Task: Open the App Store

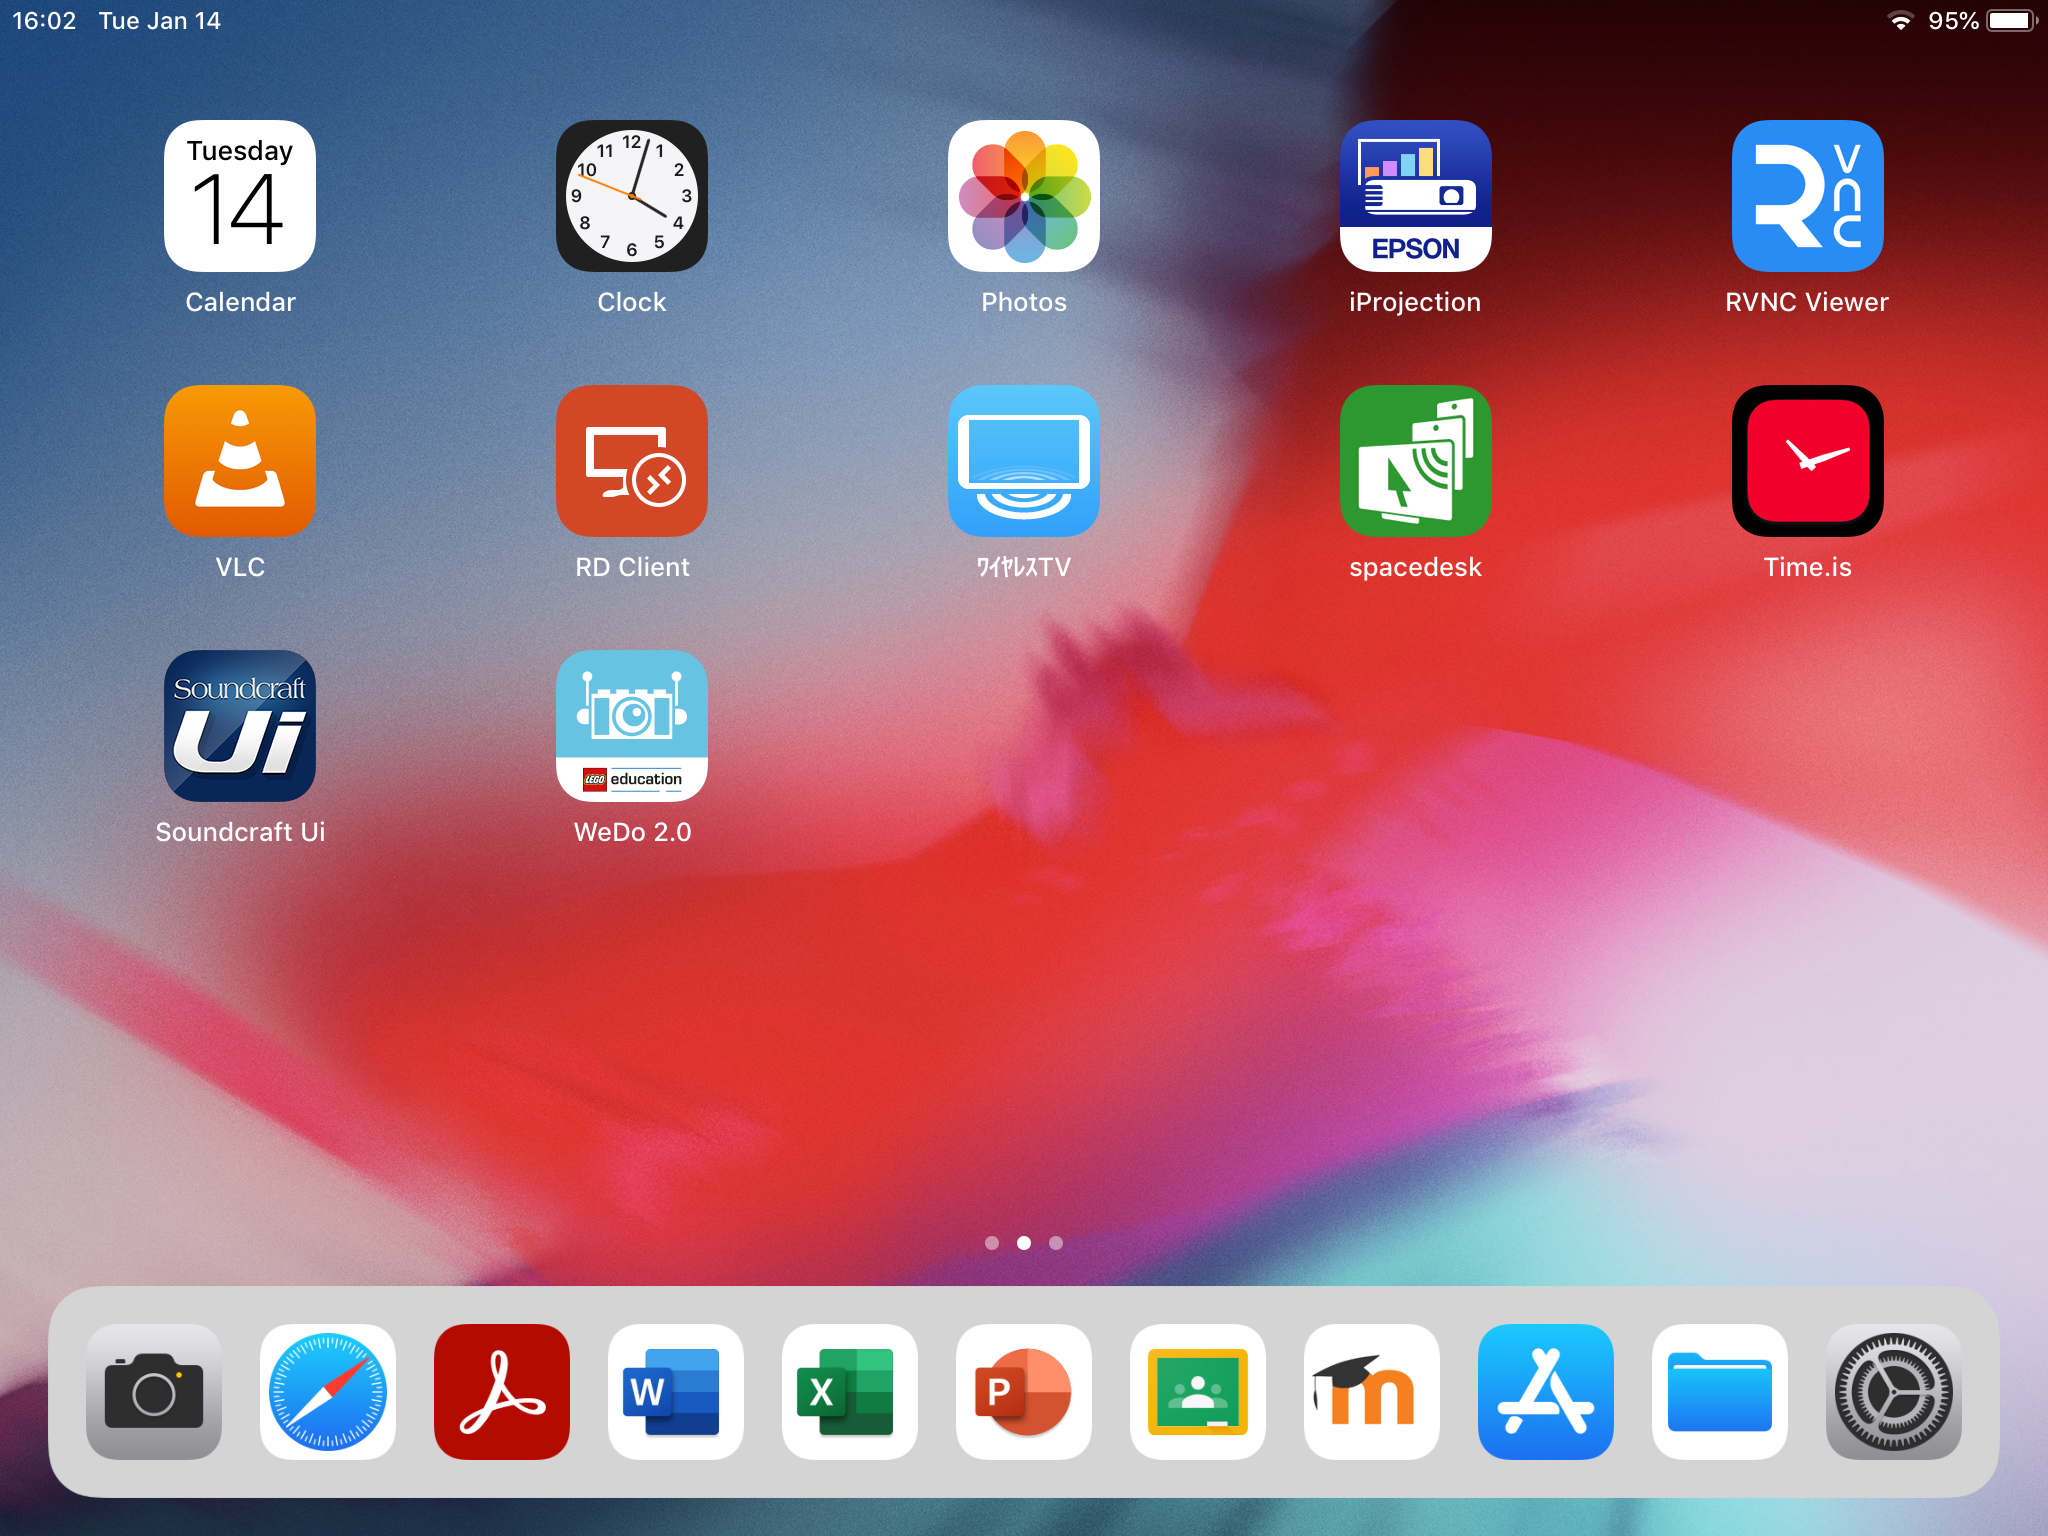Action: pyautogui.click(x=1546, y=1392)
